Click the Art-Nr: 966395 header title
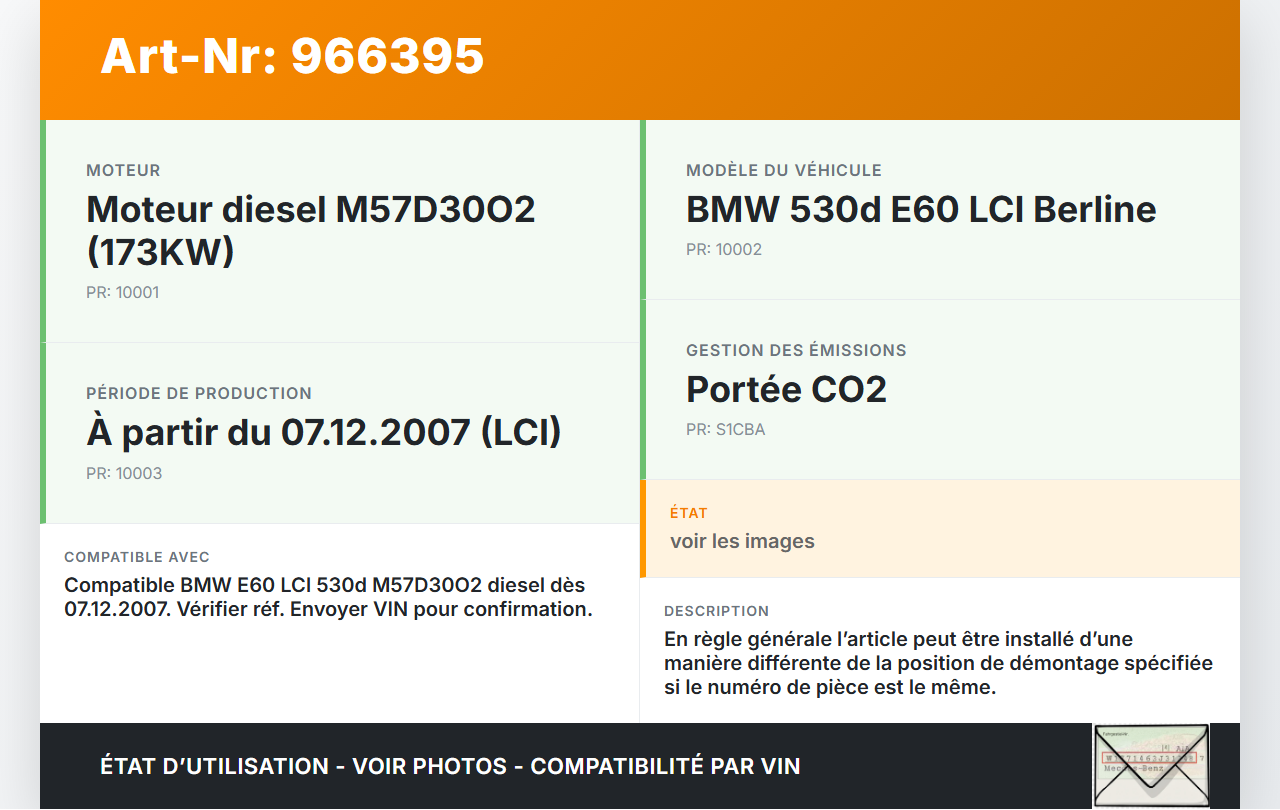The width and height of the screenshot is (1280, 810). click(292, 56)
